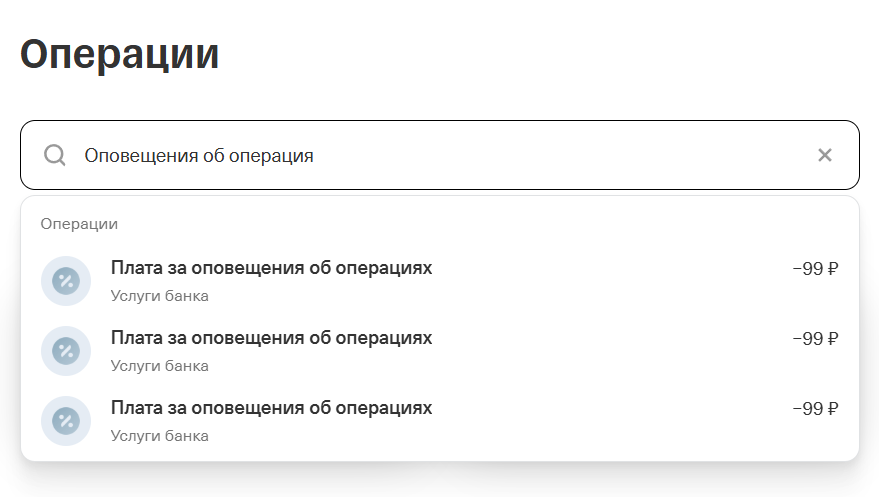Click 'Услуги банка' under the second result
Viewport: 879px width, 497px height.
(x=160, y=366)
